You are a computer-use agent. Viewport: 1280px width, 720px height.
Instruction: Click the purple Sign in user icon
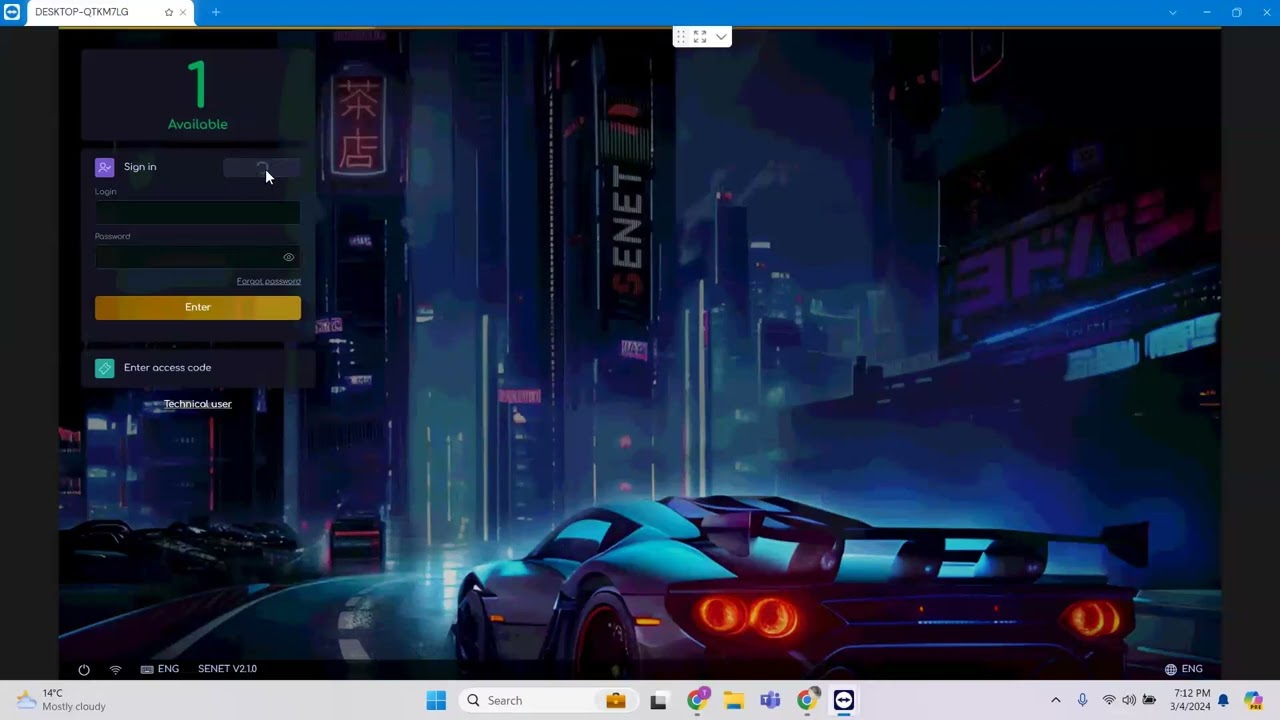pyautogui.click(x=105, y=167)
